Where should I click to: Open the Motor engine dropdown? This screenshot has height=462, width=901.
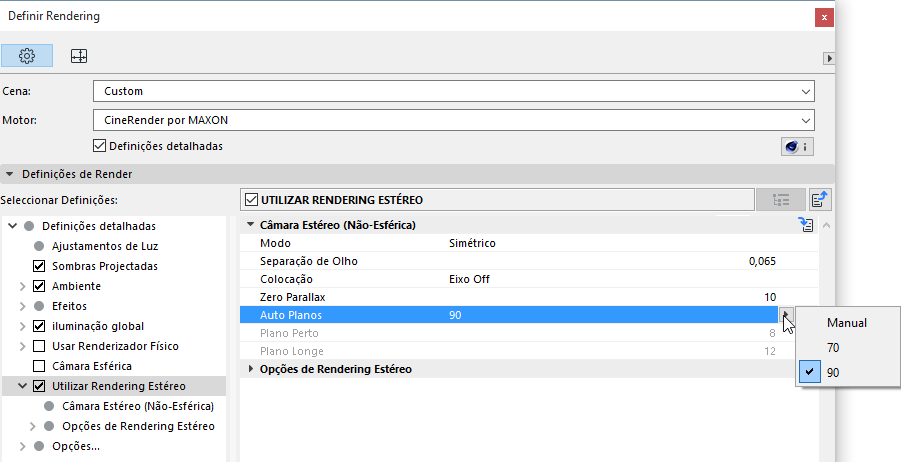(x=453, y=120)
